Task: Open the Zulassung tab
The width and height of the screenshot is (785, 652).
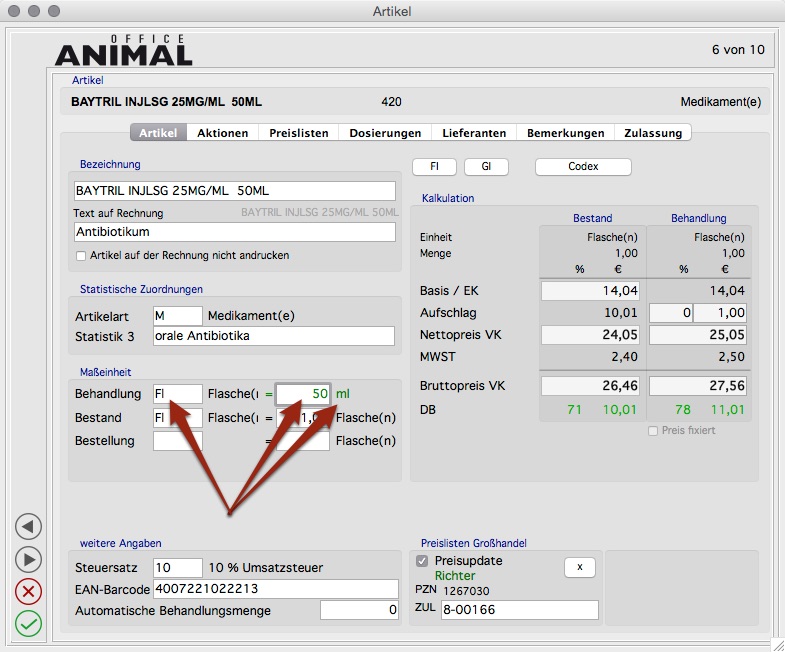Action: coord(653,133)
